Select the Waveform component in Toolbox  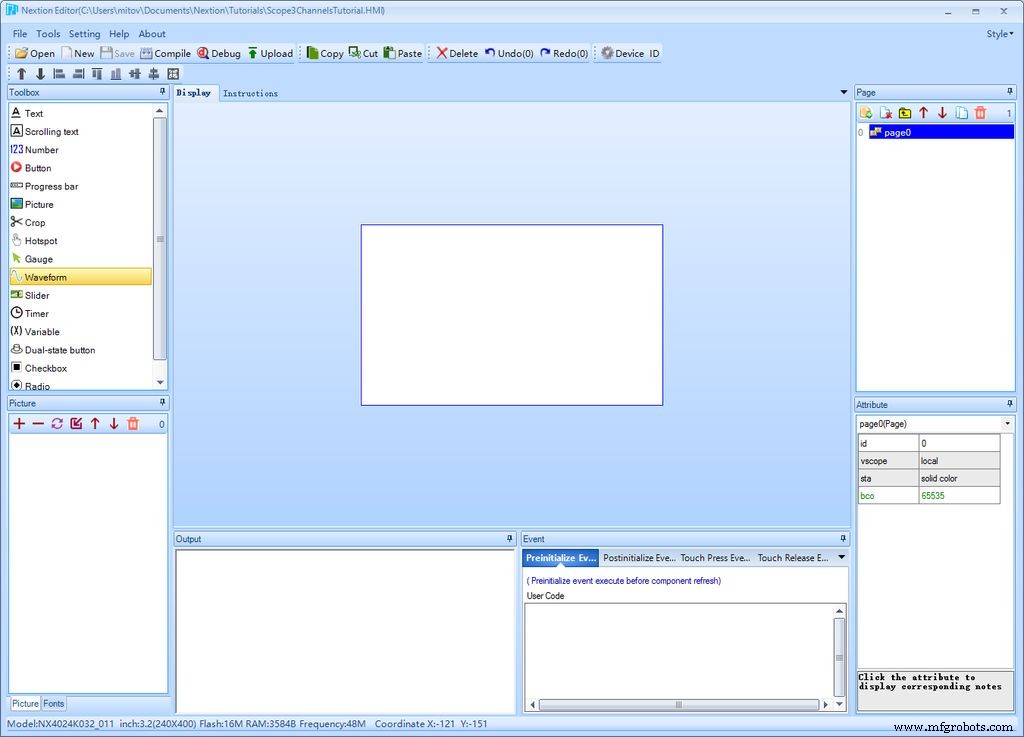click(80, 277)
